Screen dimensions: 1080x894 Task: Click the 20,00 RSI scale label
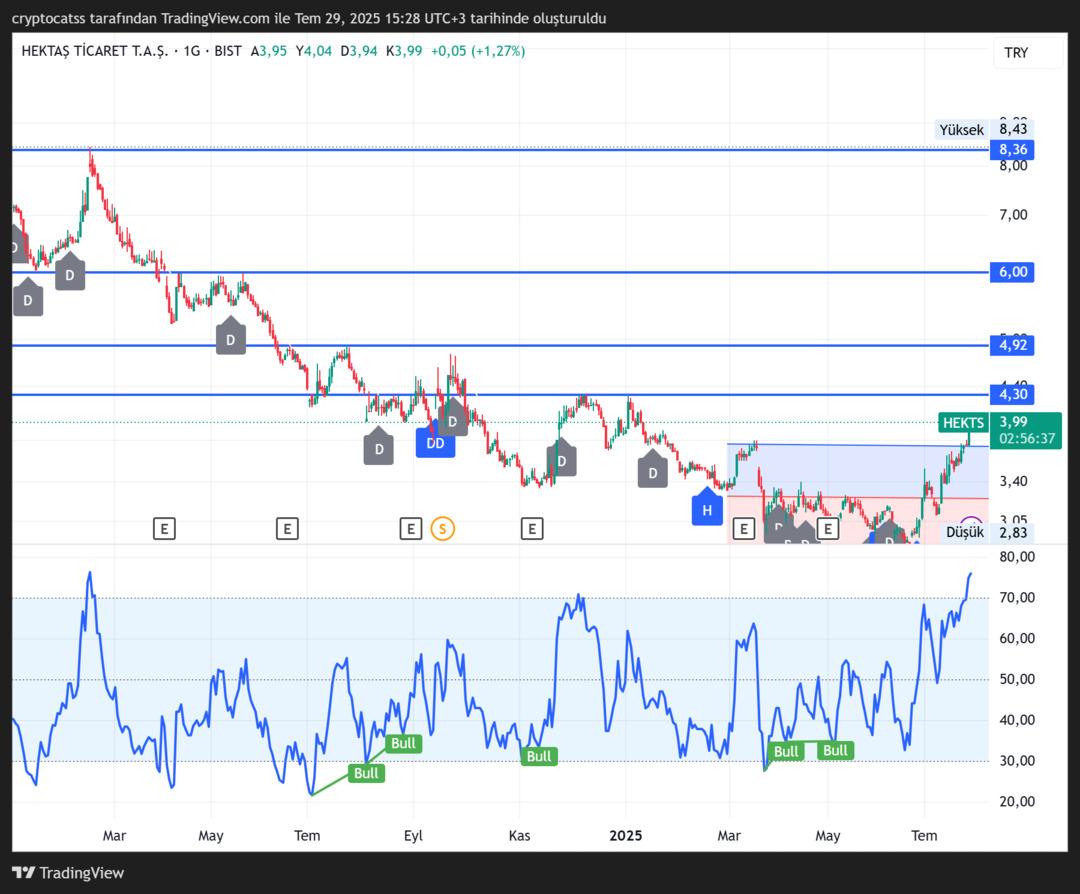click(x=1017, y=802)
